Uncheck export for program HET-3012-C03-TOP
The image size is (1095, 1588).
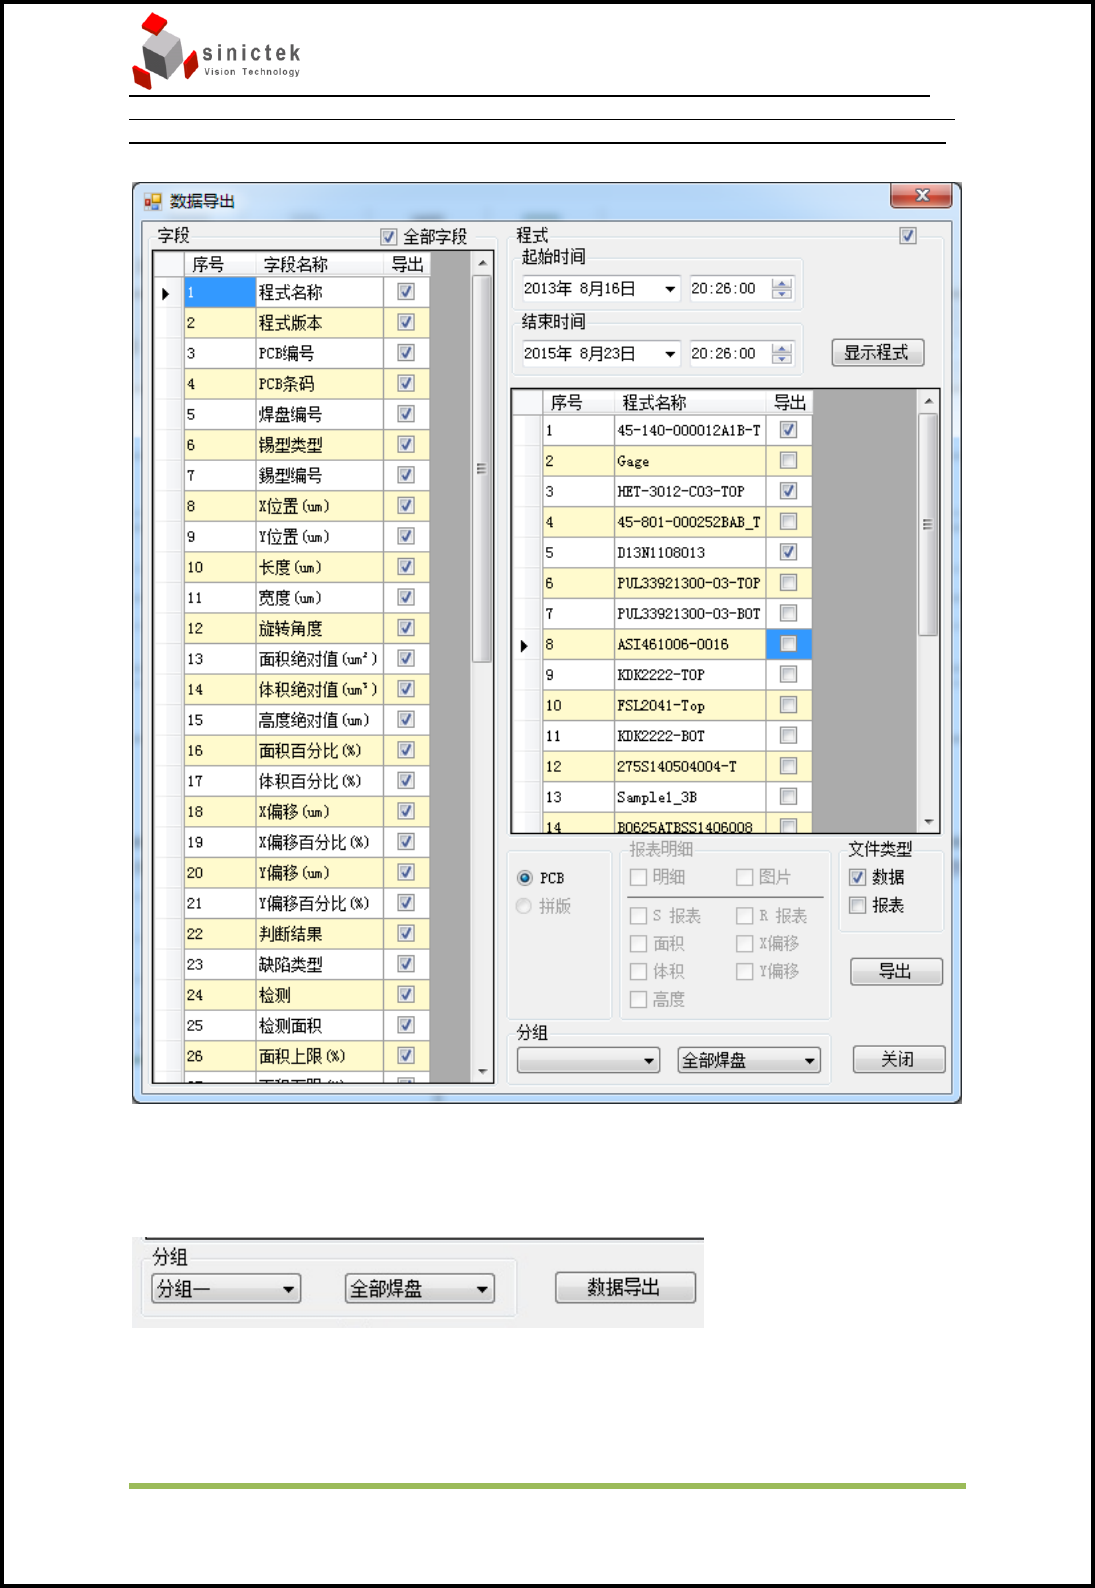(x=788, y=491)
